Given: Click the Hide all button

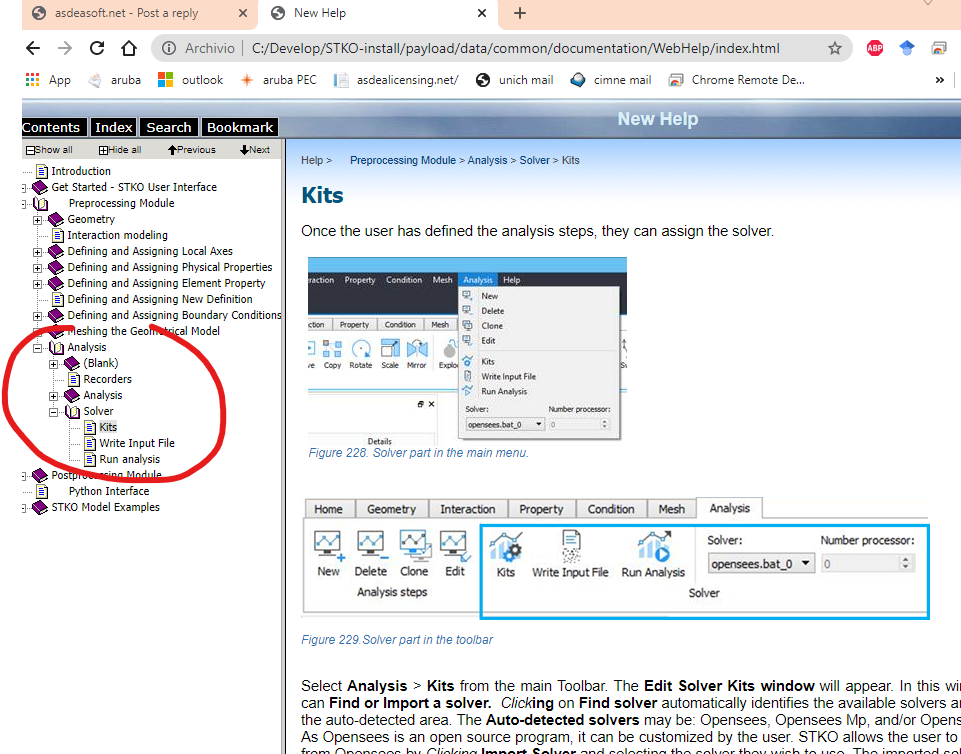Looking at the screenshot, I should coord(120,150).
